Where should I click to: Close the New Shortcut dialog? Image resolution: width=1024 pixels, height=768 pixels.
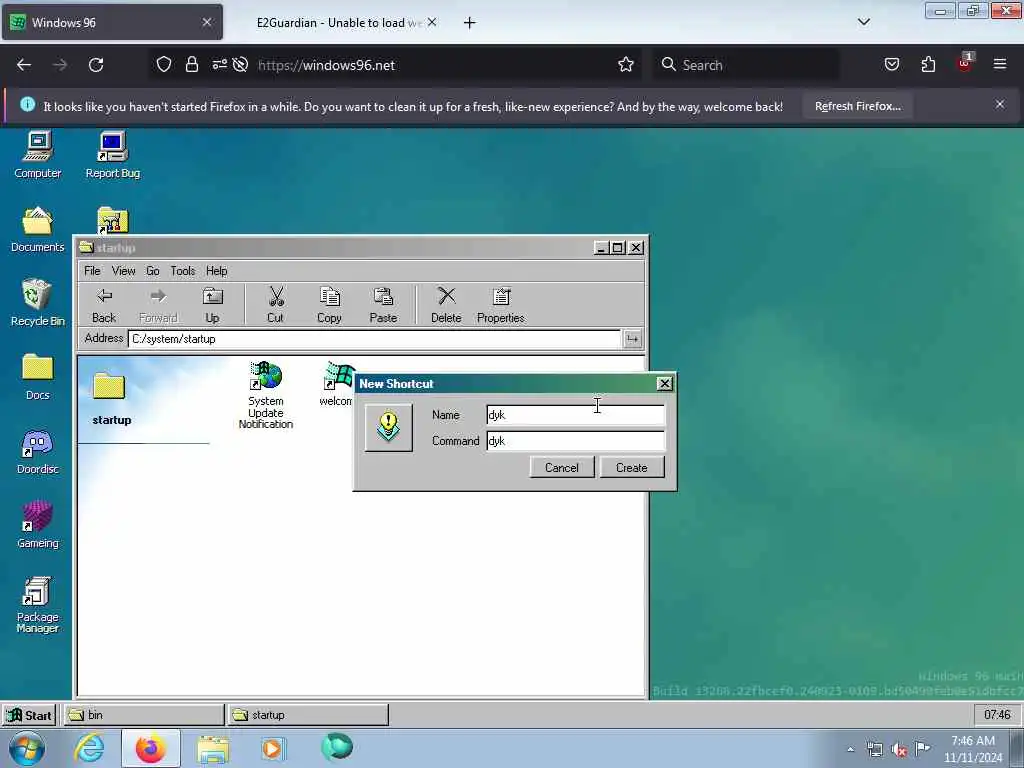[x=664, y=384]
